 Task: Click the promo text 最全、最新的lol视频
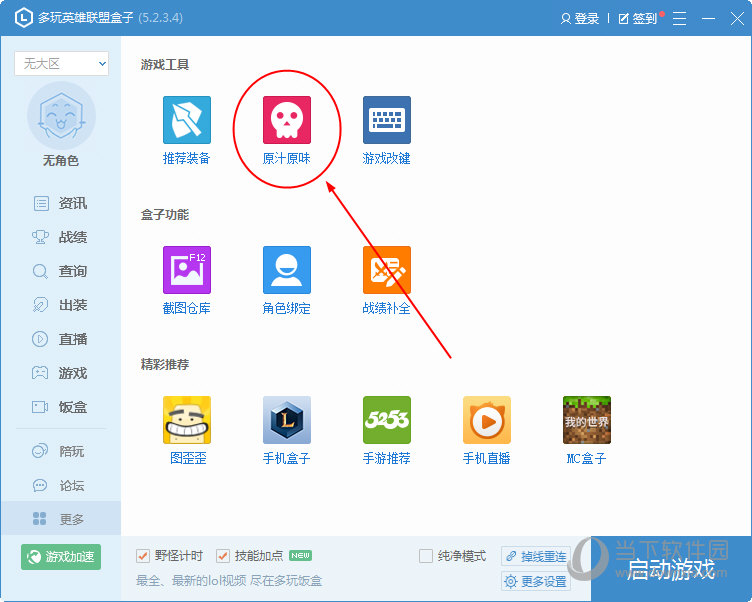tap(191, 581)
